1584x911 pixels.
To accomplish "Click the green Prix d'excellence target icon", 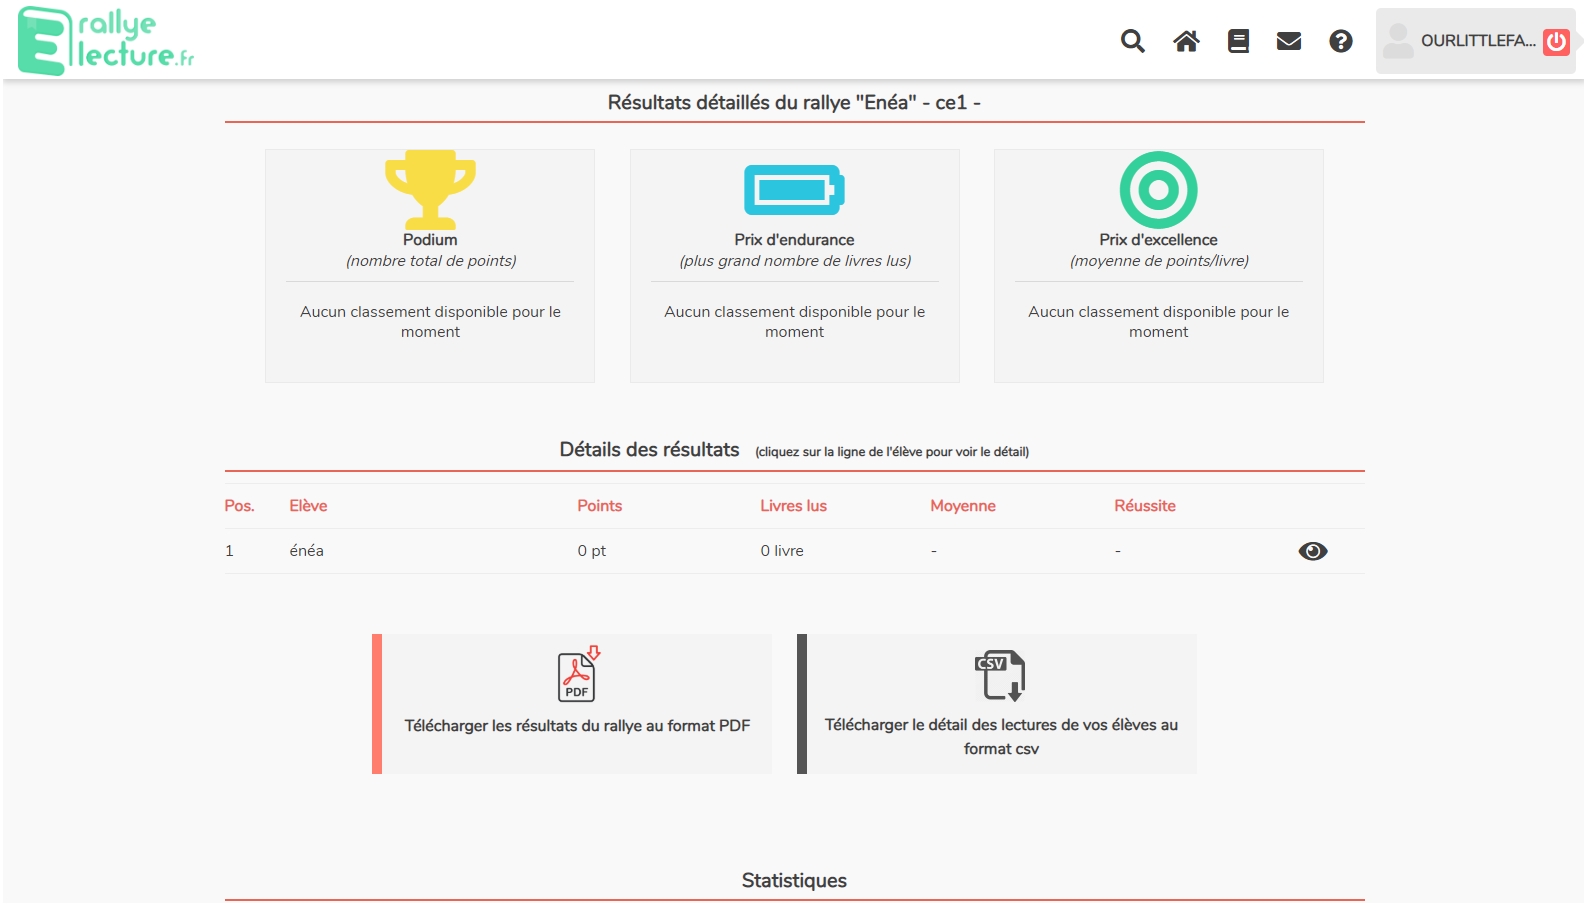I will [x=1158, y=189].
